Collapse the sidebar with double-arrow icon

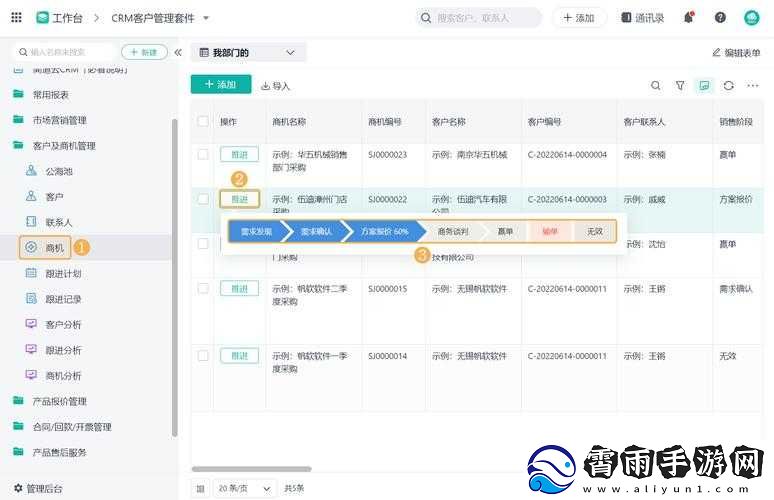point(178,52)
